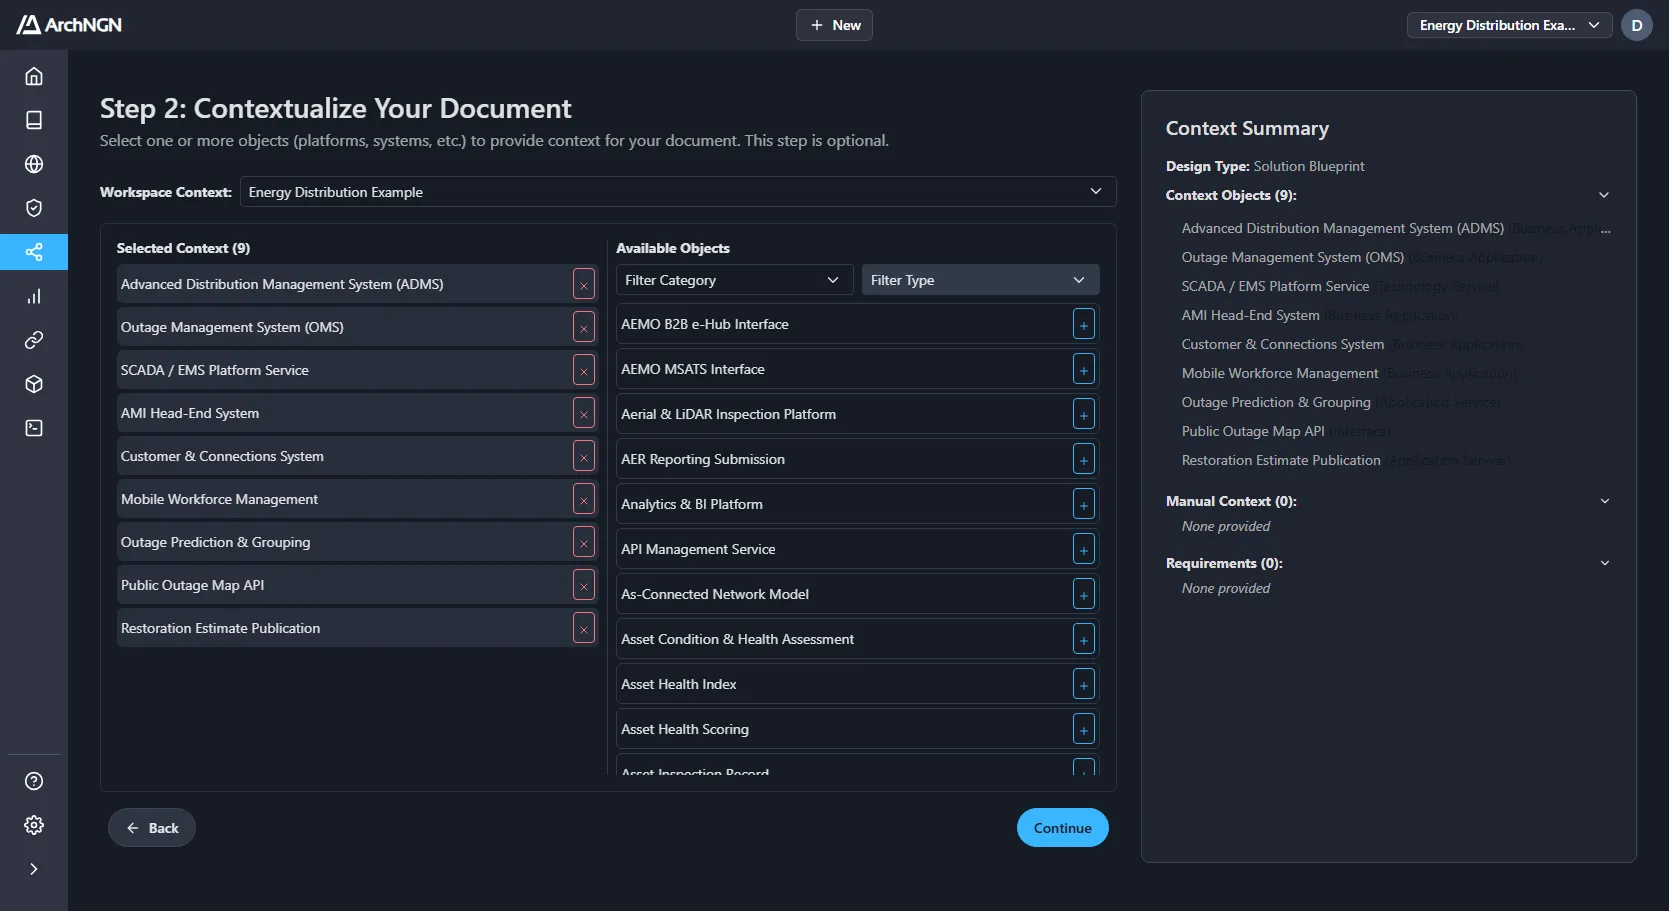The height and width of the screenshot is (911, 1669).
Task: Click the ArchNGN logo
Action: [x=69, y=25]
